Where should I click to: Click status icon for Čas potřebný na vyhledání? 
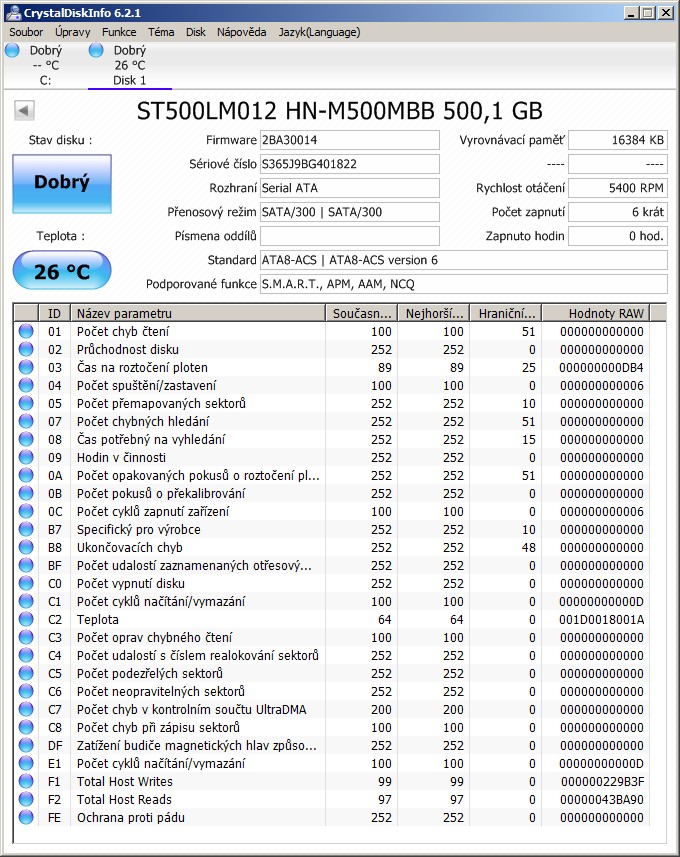click(26, 439)
